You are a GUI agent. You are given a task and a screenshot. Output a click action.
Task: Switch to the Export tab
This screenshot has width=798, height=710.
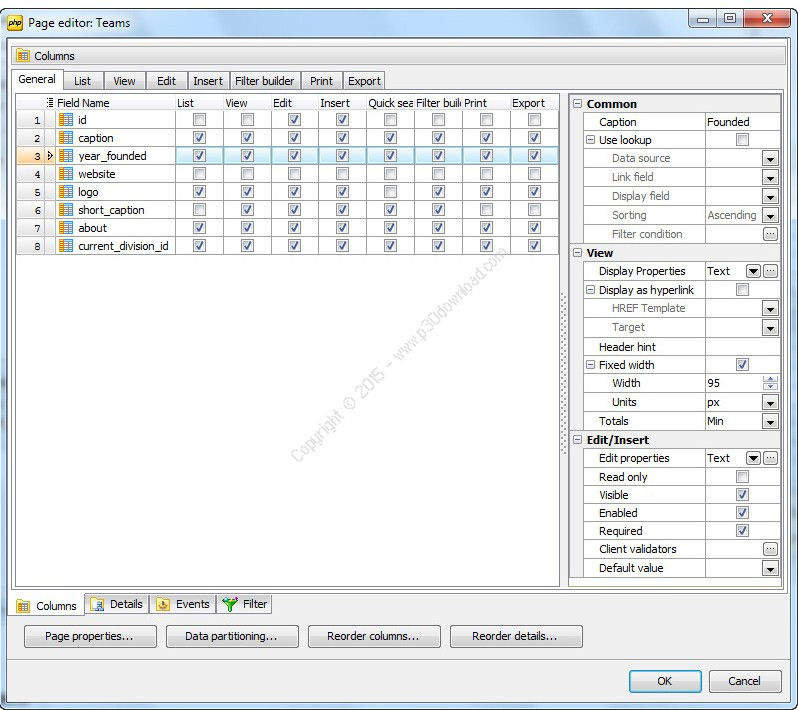(364, 81)
